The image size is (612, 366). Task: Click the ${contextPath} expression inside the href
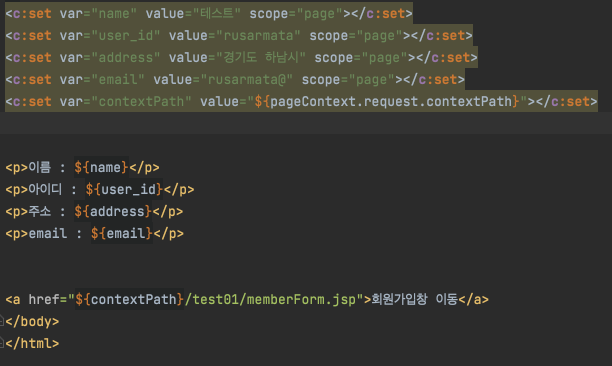pyautogui.click(x=130, y=299)
